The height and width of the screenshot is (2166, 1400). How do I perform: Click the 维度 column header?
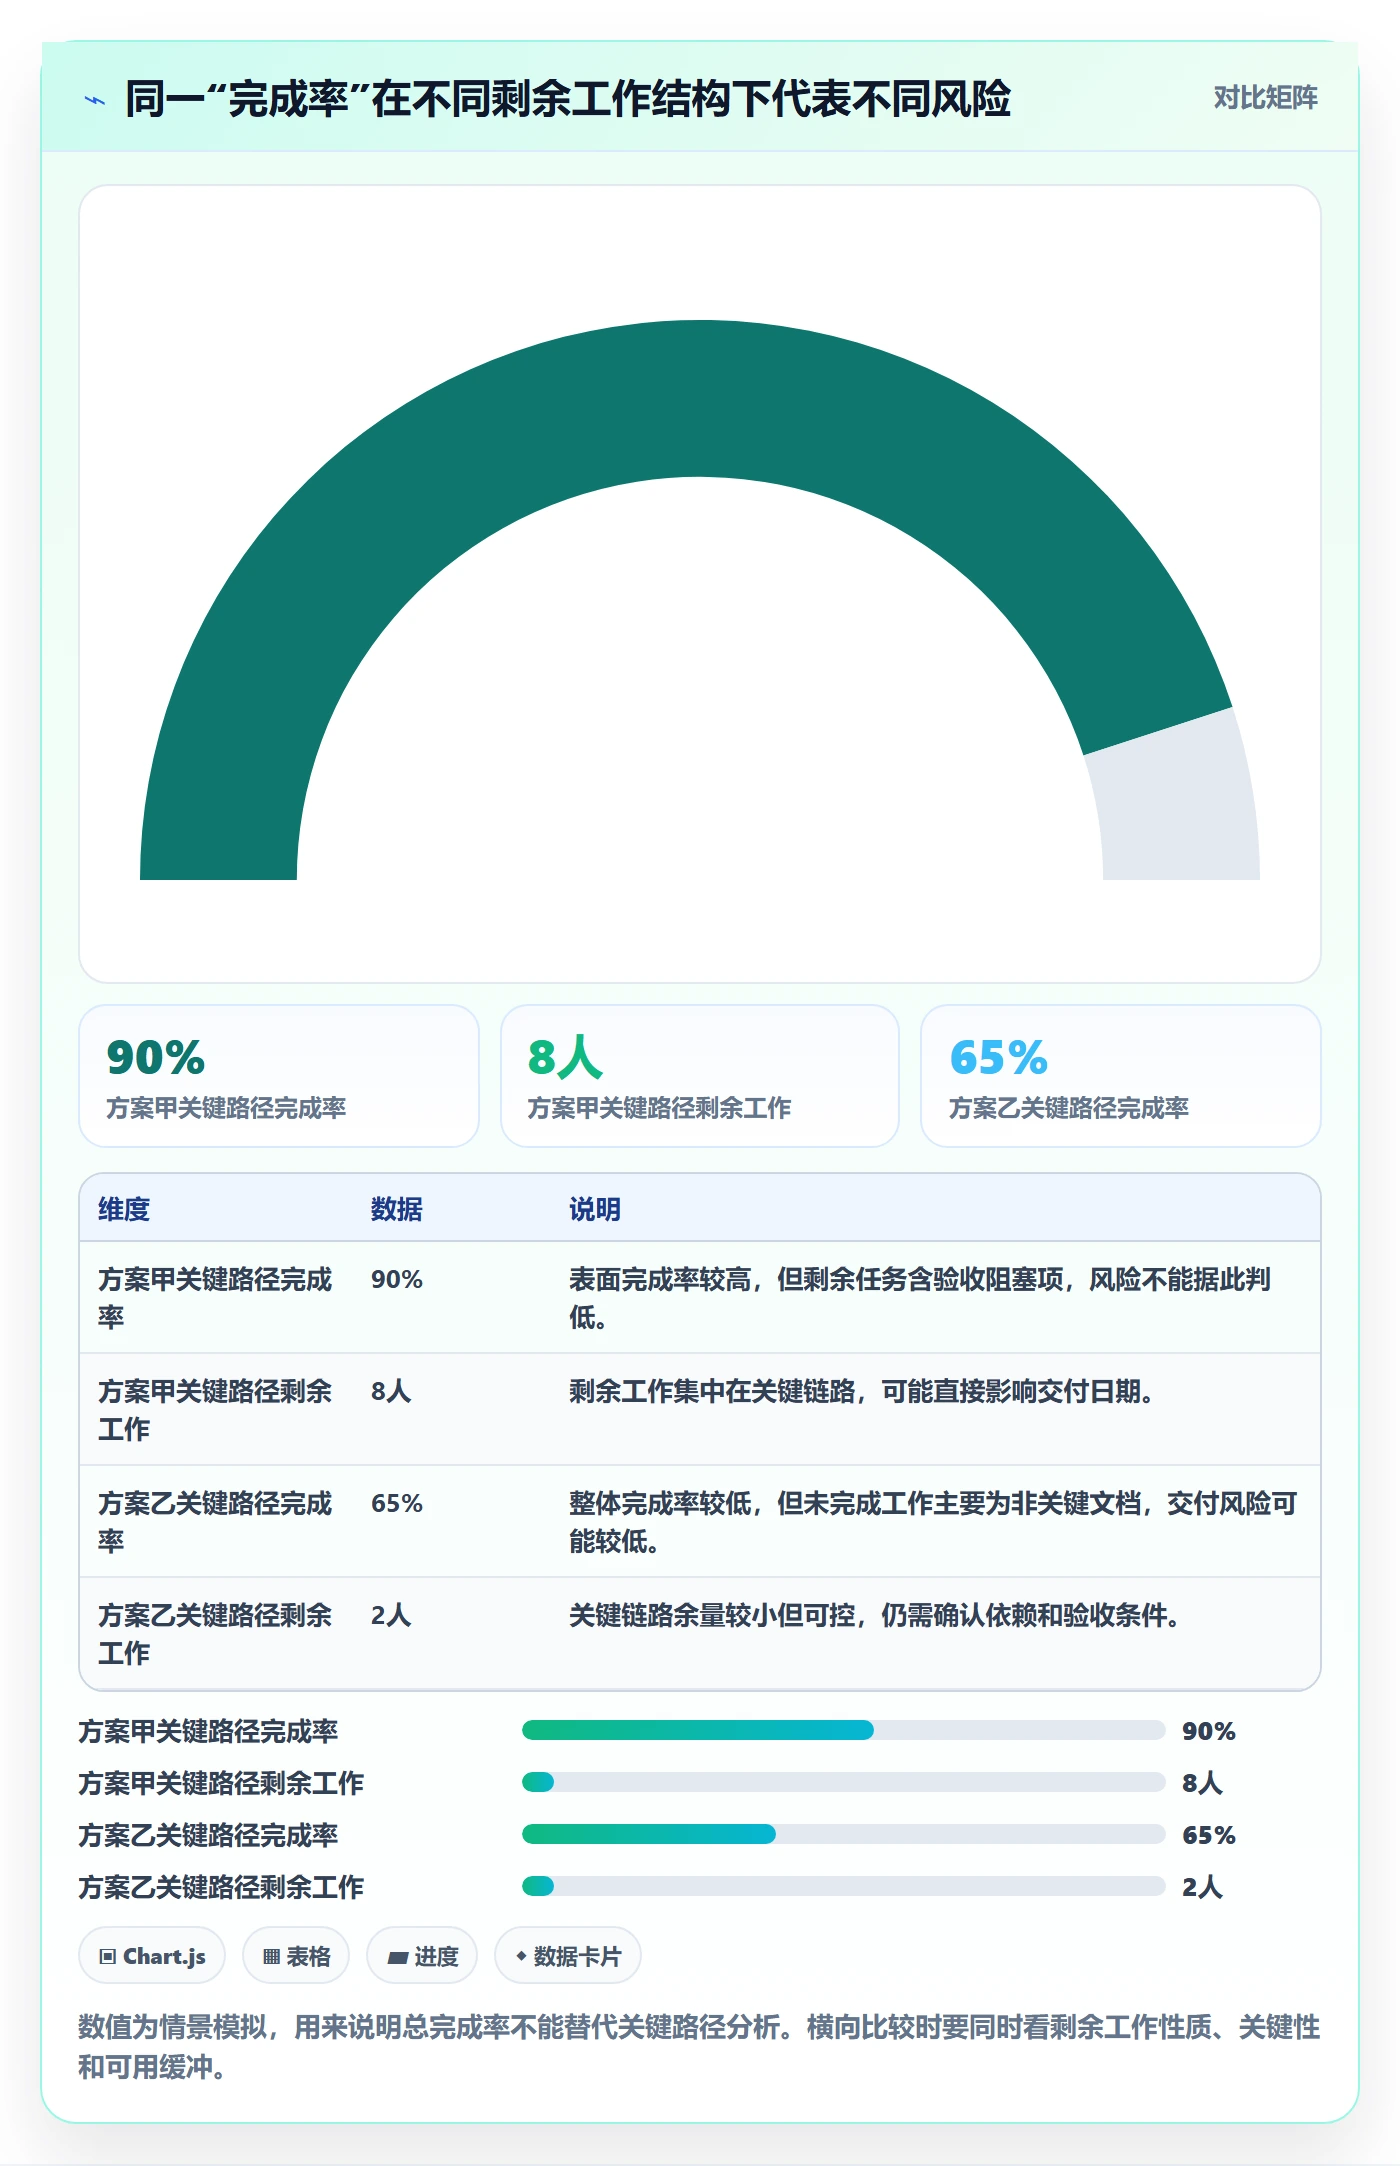pos(124,1209)
